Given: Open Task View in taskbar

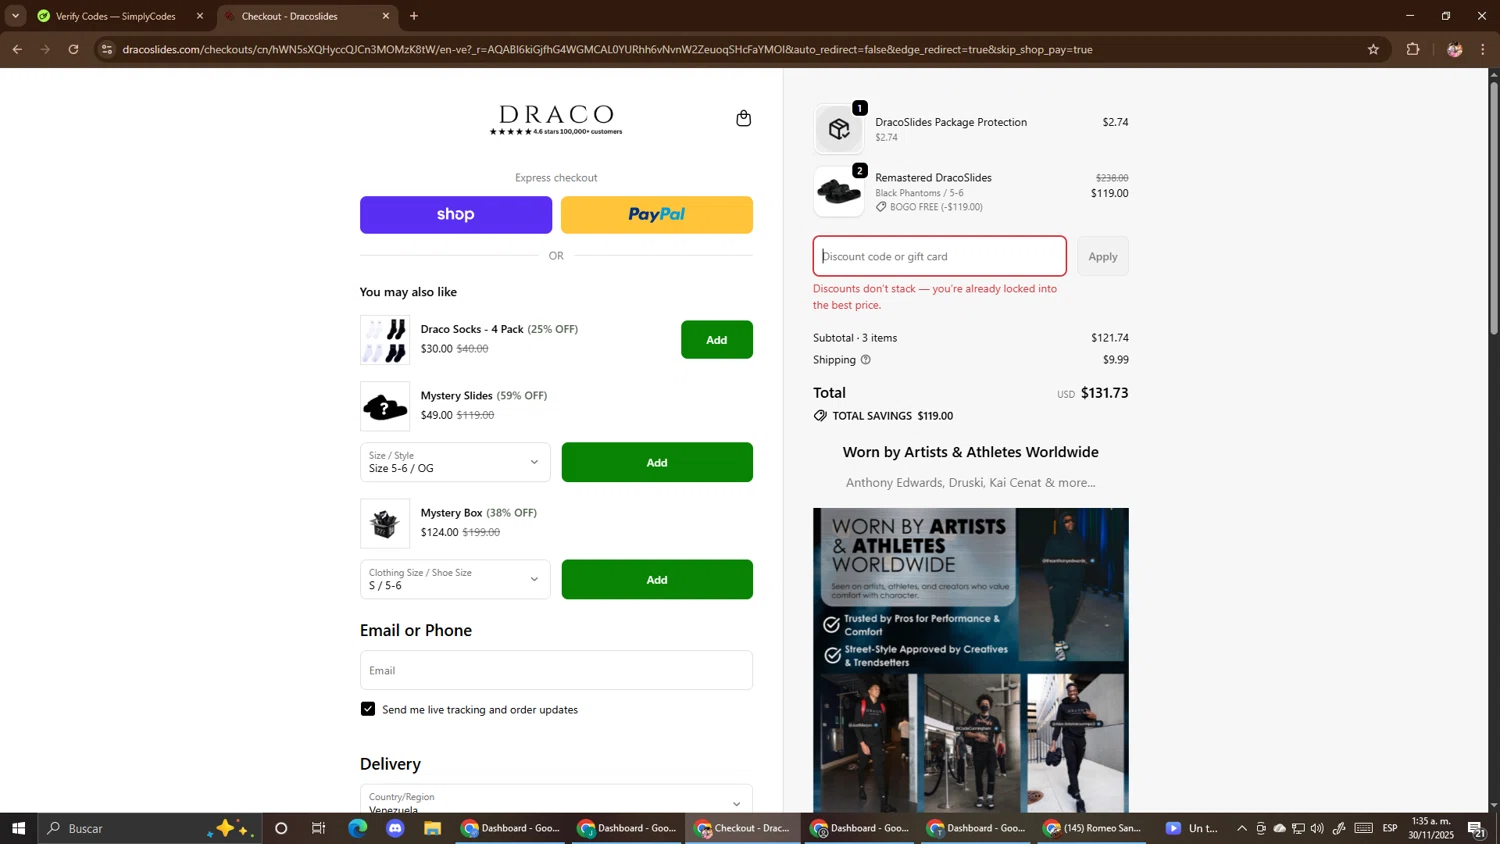Looking at the screenshot, I should pos(319,828).
